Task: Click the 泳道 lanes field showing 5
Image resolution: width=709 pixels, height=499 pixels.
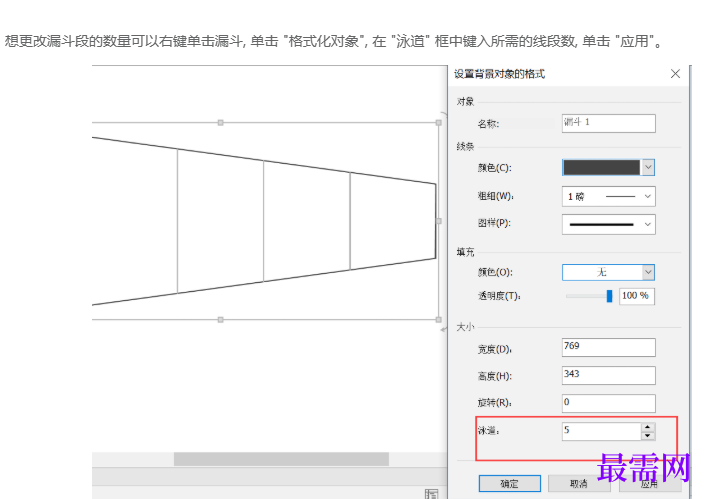Action: [601, 431]
